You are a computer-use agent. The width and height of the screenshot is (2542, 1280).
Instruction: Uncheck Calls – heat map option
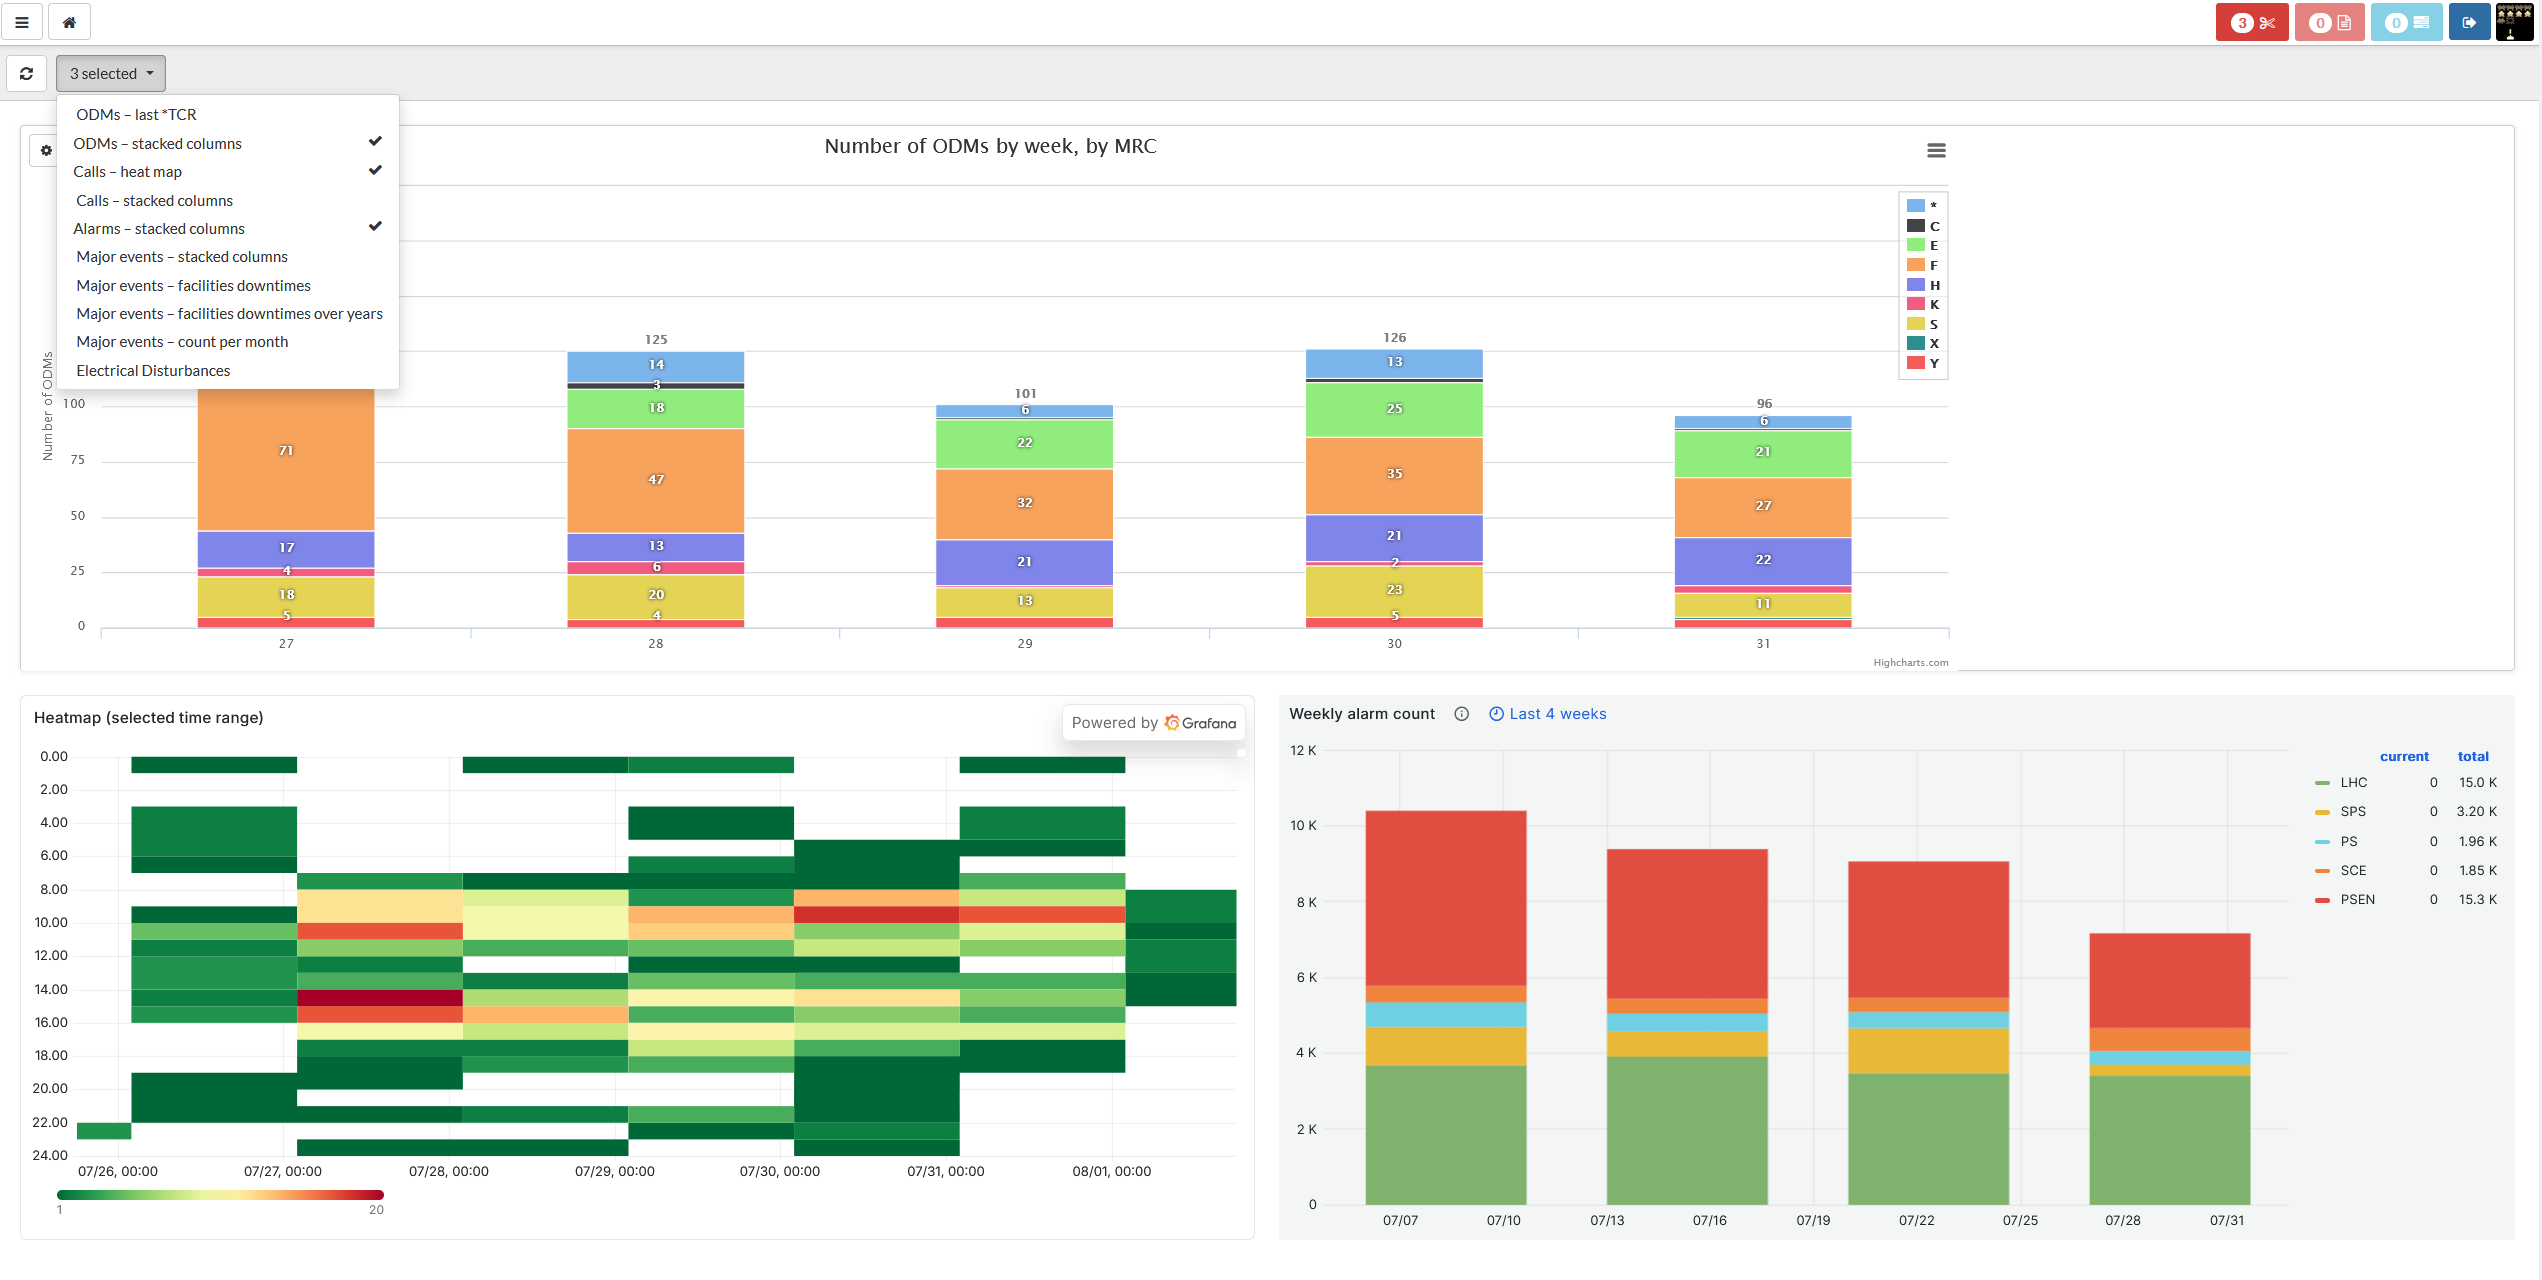(x=228, y=171)
